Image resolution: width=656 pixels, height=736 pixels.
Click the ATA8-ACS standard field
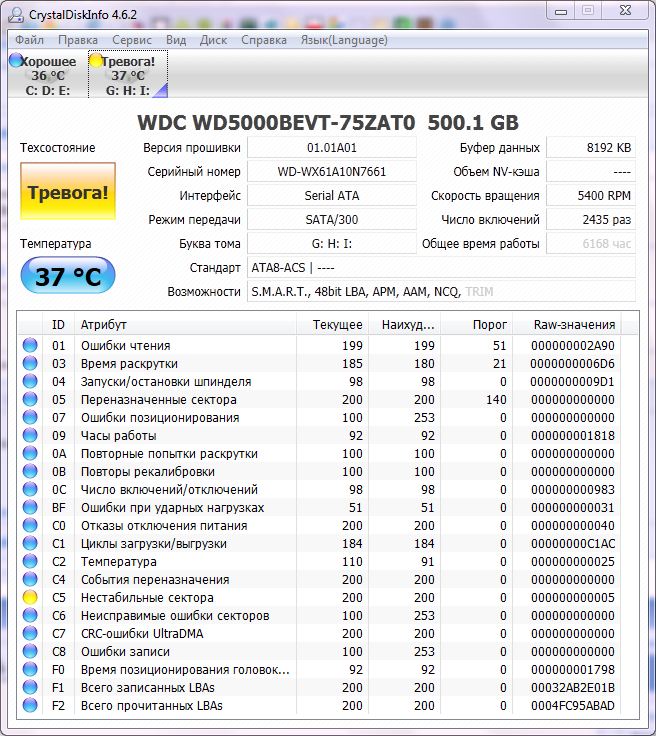pyautogui.click(x=441, y=268)
